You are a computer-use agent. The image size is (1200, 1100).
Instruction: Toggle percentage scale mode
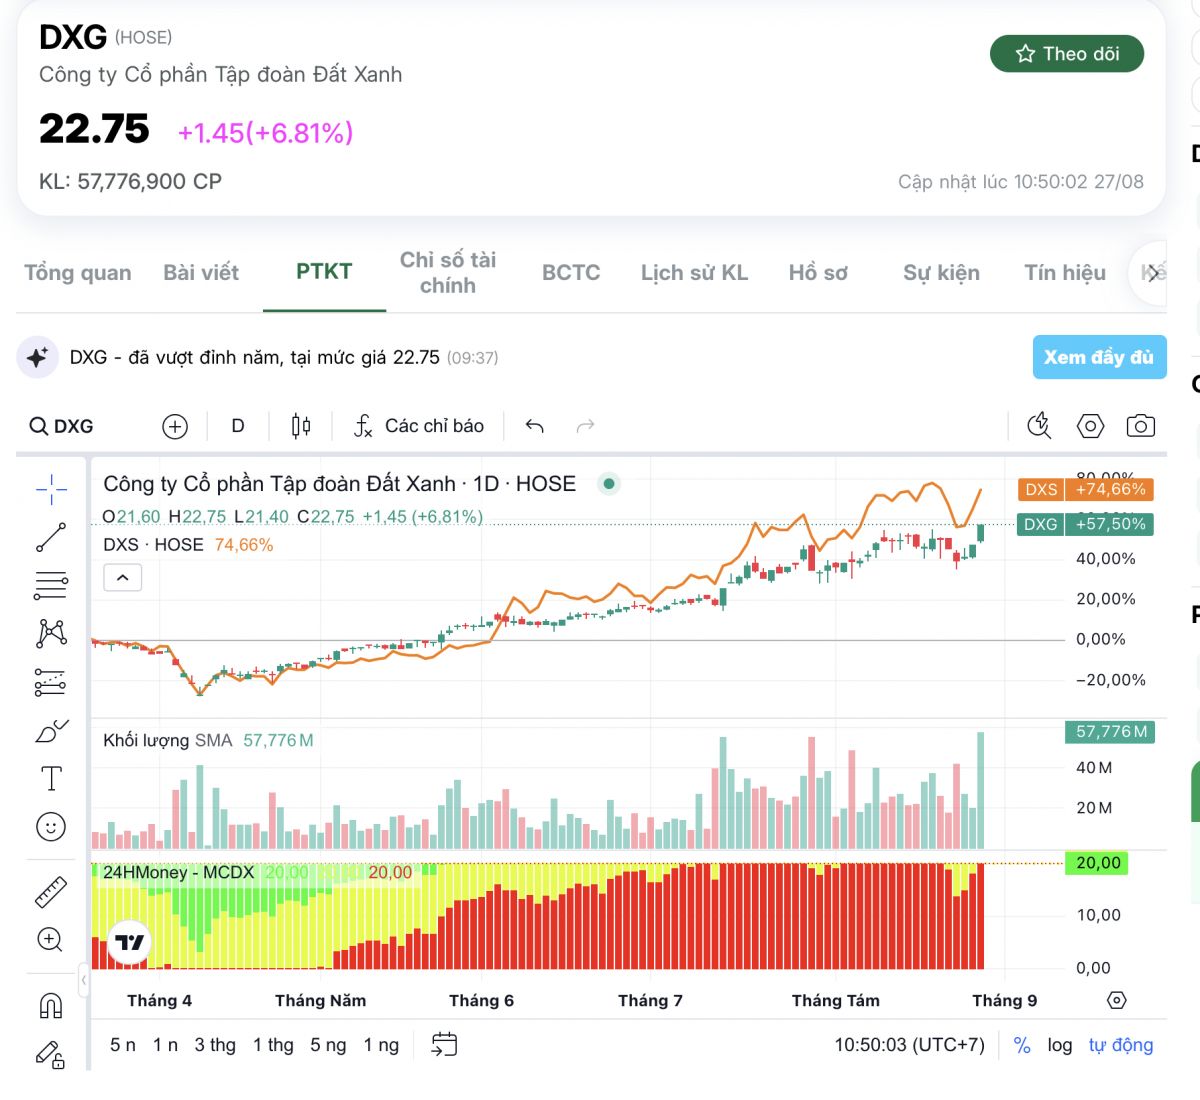click(x=1022, y=1045)
